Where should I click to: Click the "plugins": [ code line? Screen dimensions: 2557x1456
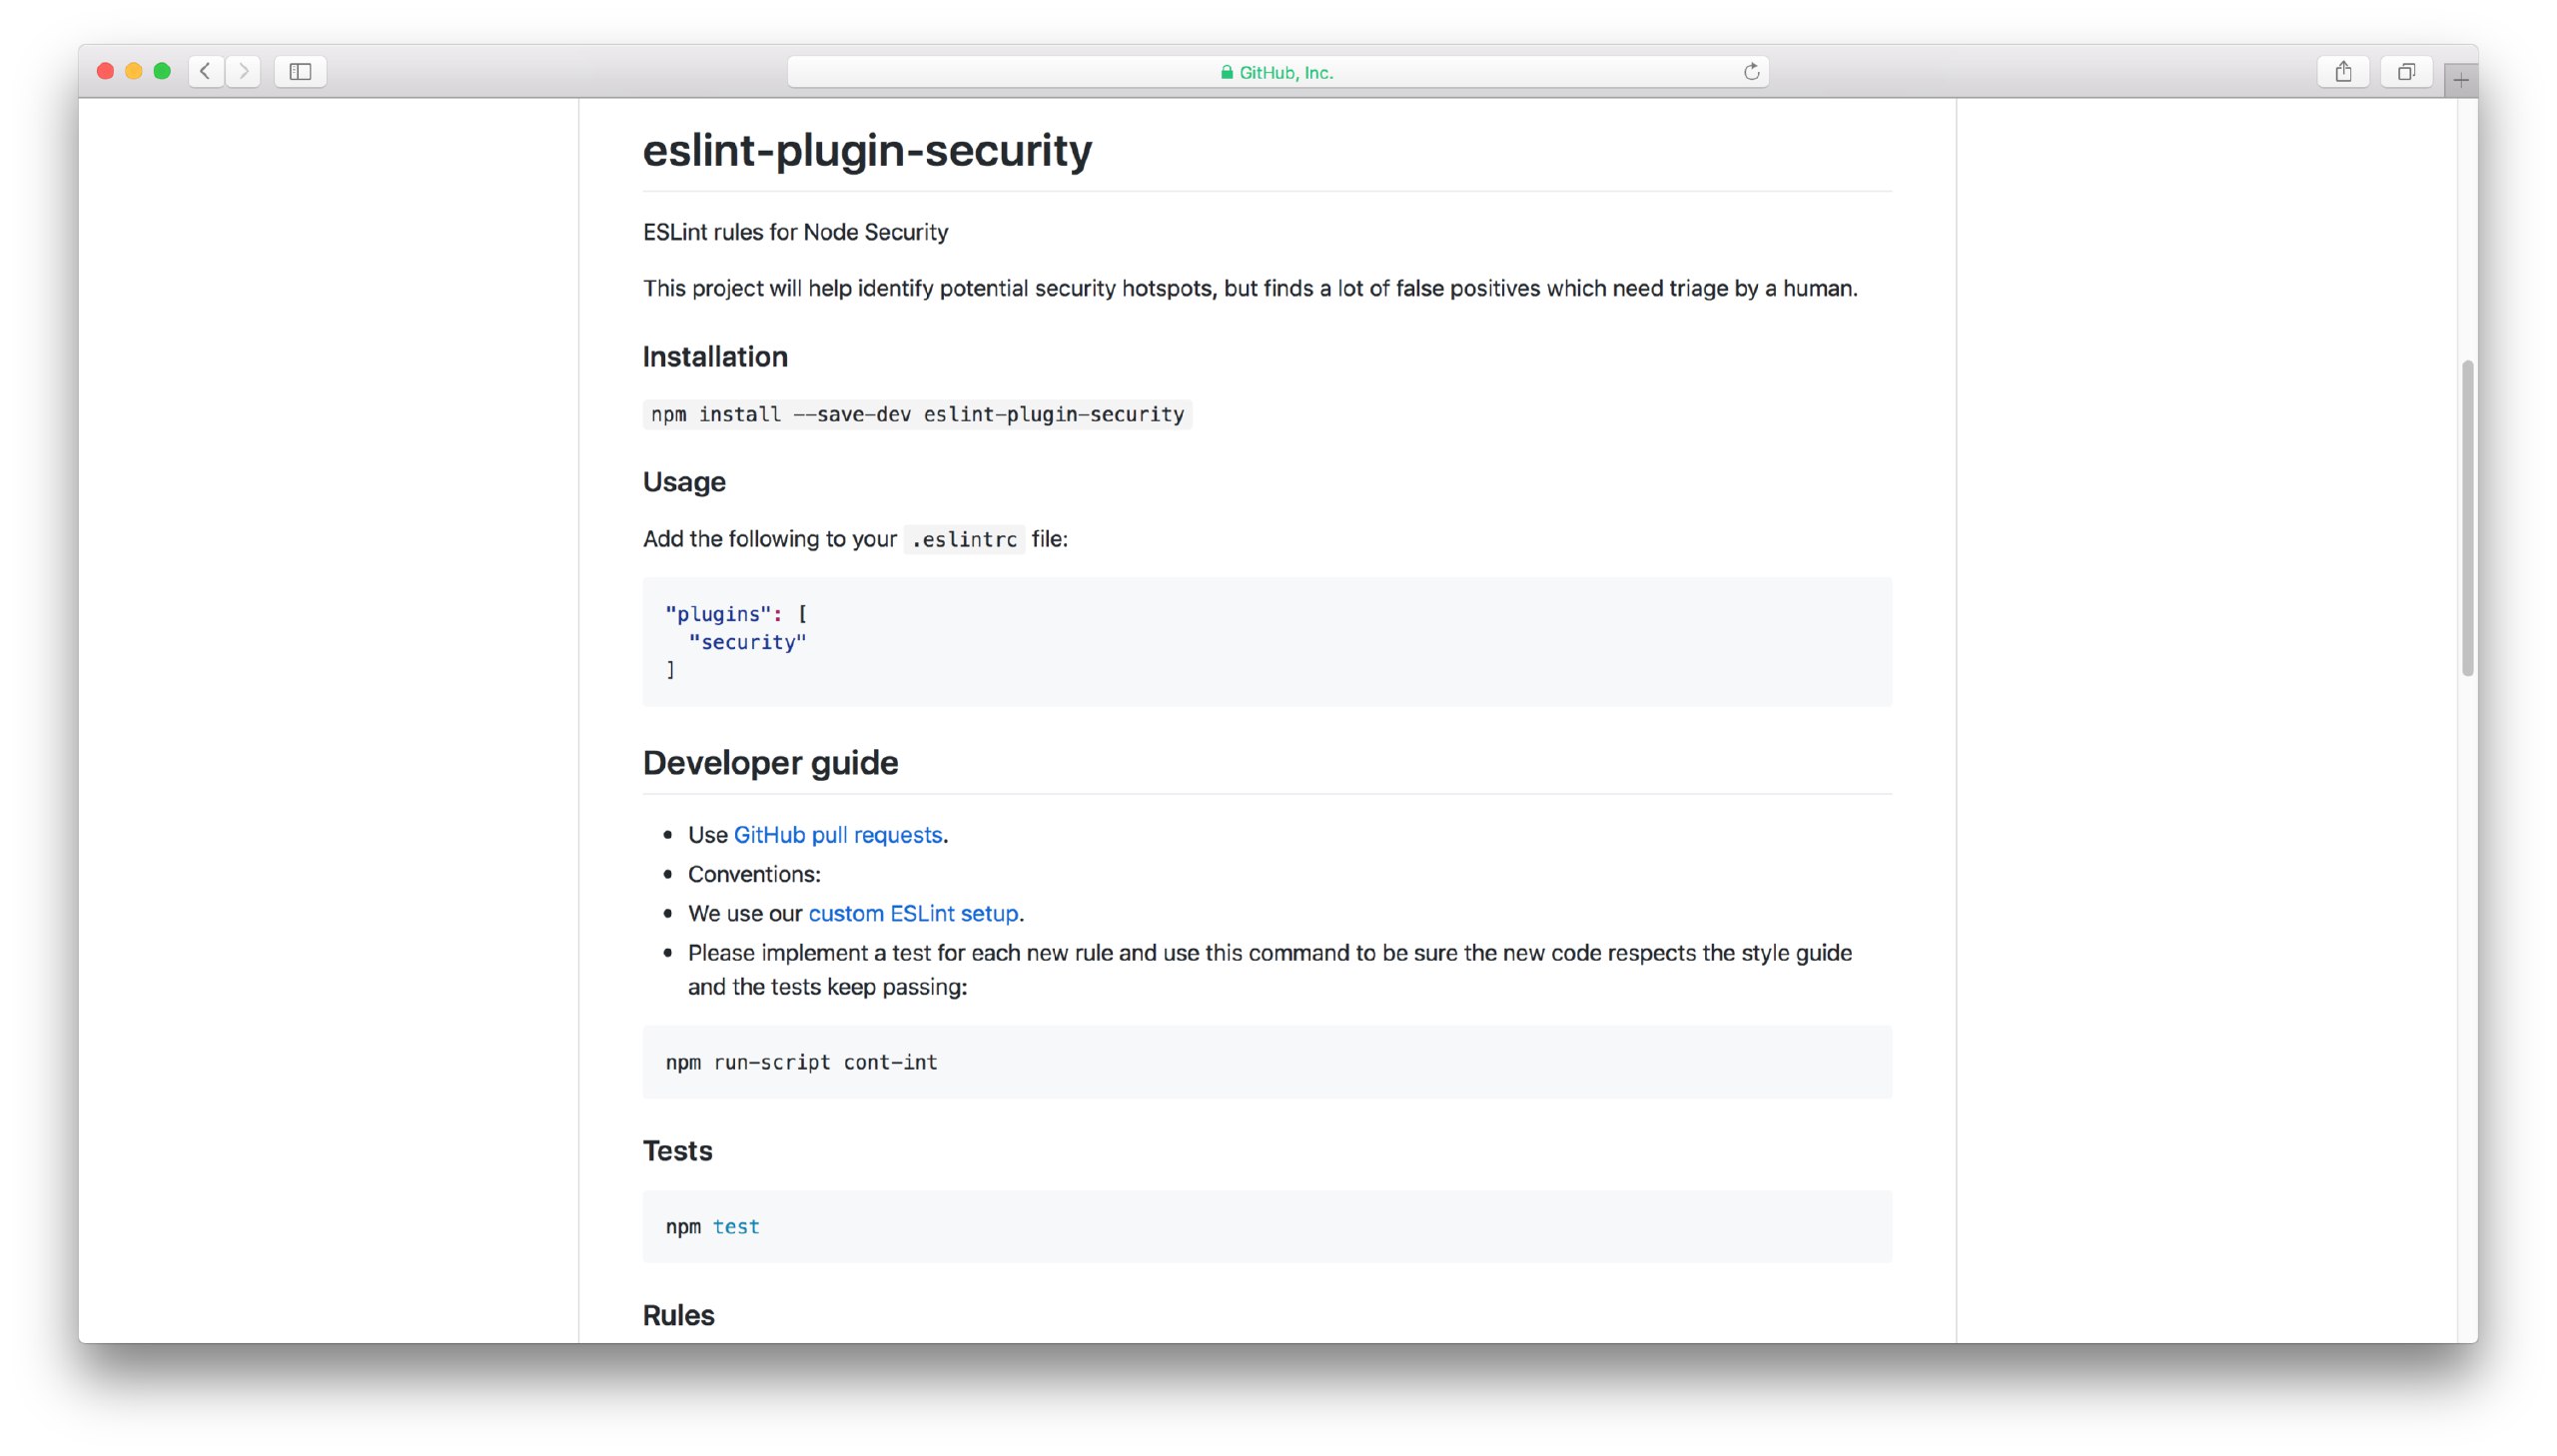(x=736, y=614)
